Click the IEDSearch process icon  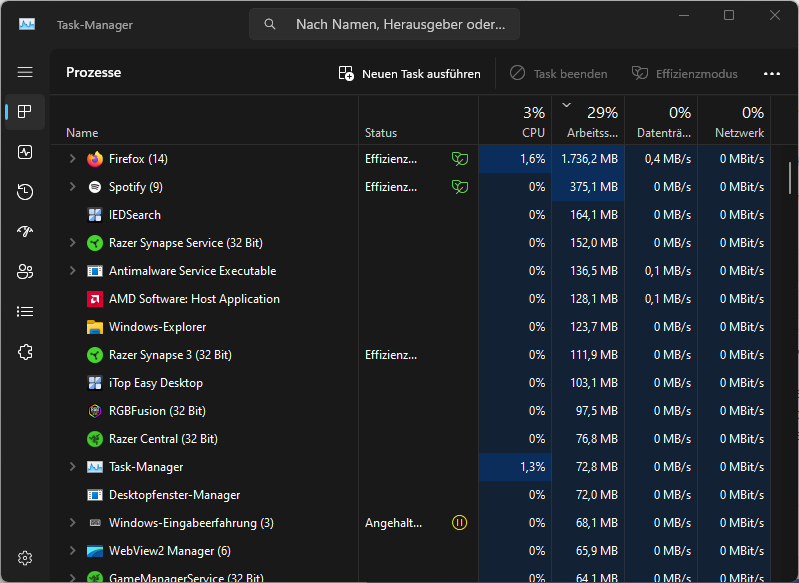(95, 215)
